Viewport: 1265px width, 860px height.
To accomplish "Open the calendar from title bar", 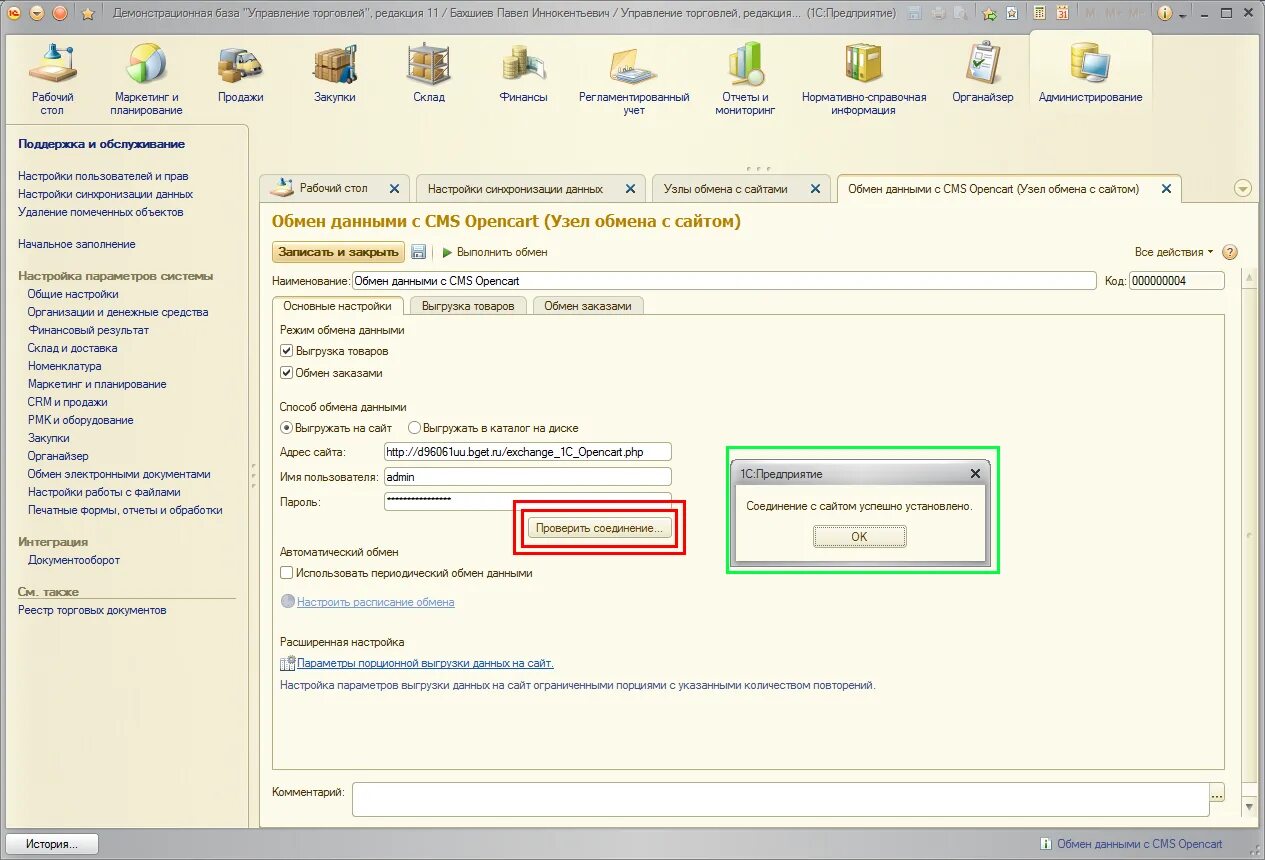I will (1062, 13).
